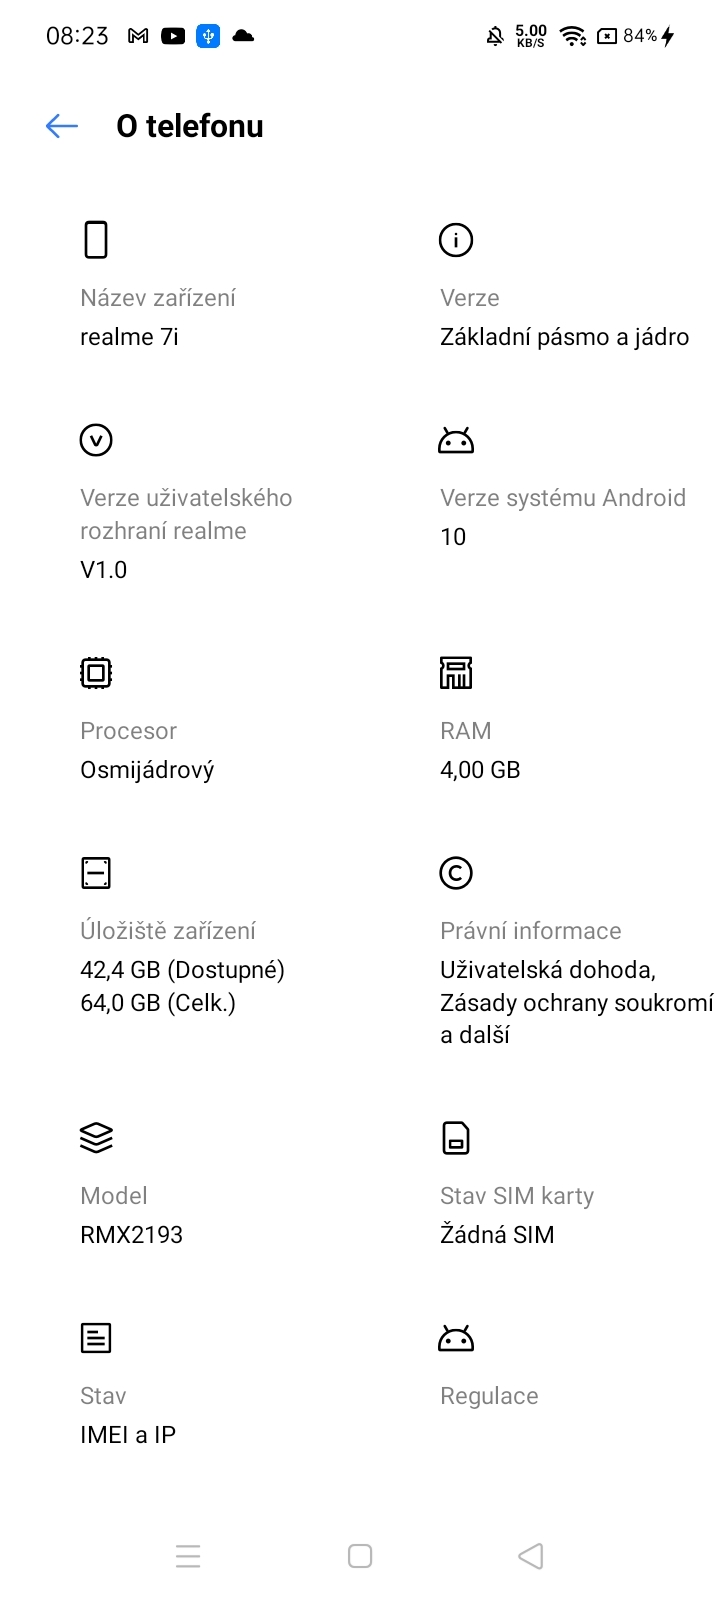Screen dimensions: 720x1600
Task: Tap the Stav document icon
Action: tap(96, 1337)
